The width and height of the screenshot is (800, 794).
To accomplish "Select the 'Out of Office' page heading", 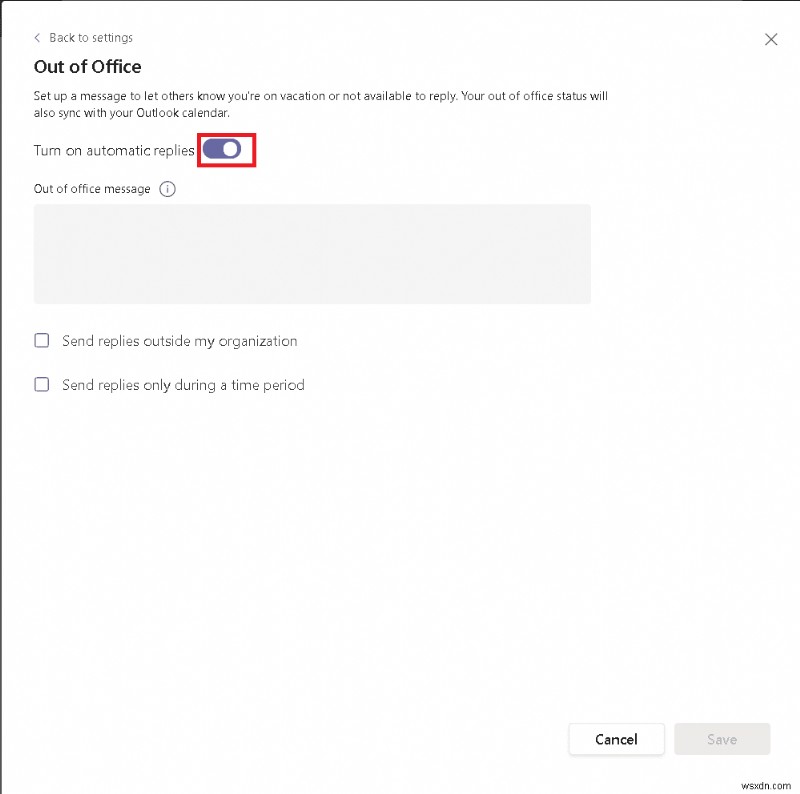I will tap(88, 67).
